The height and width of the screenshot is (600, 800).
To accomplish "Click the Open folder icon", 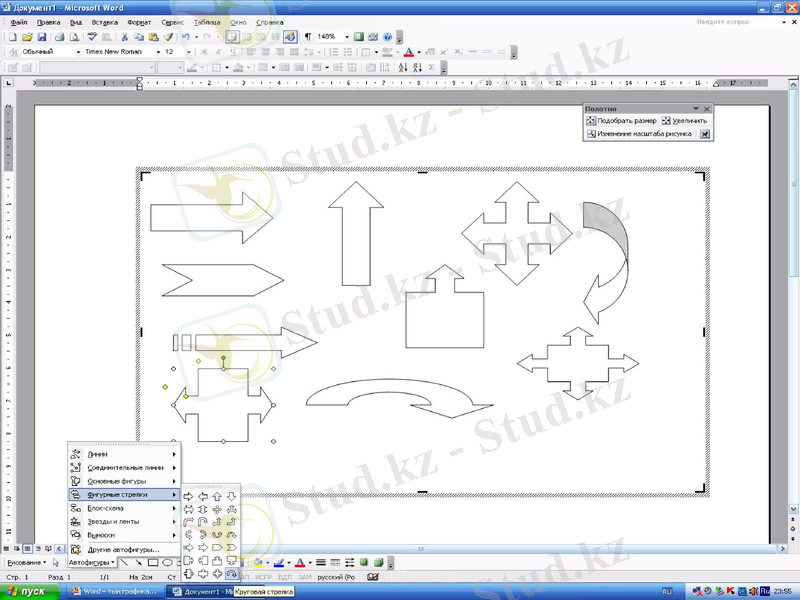I will tap(26, 37).
